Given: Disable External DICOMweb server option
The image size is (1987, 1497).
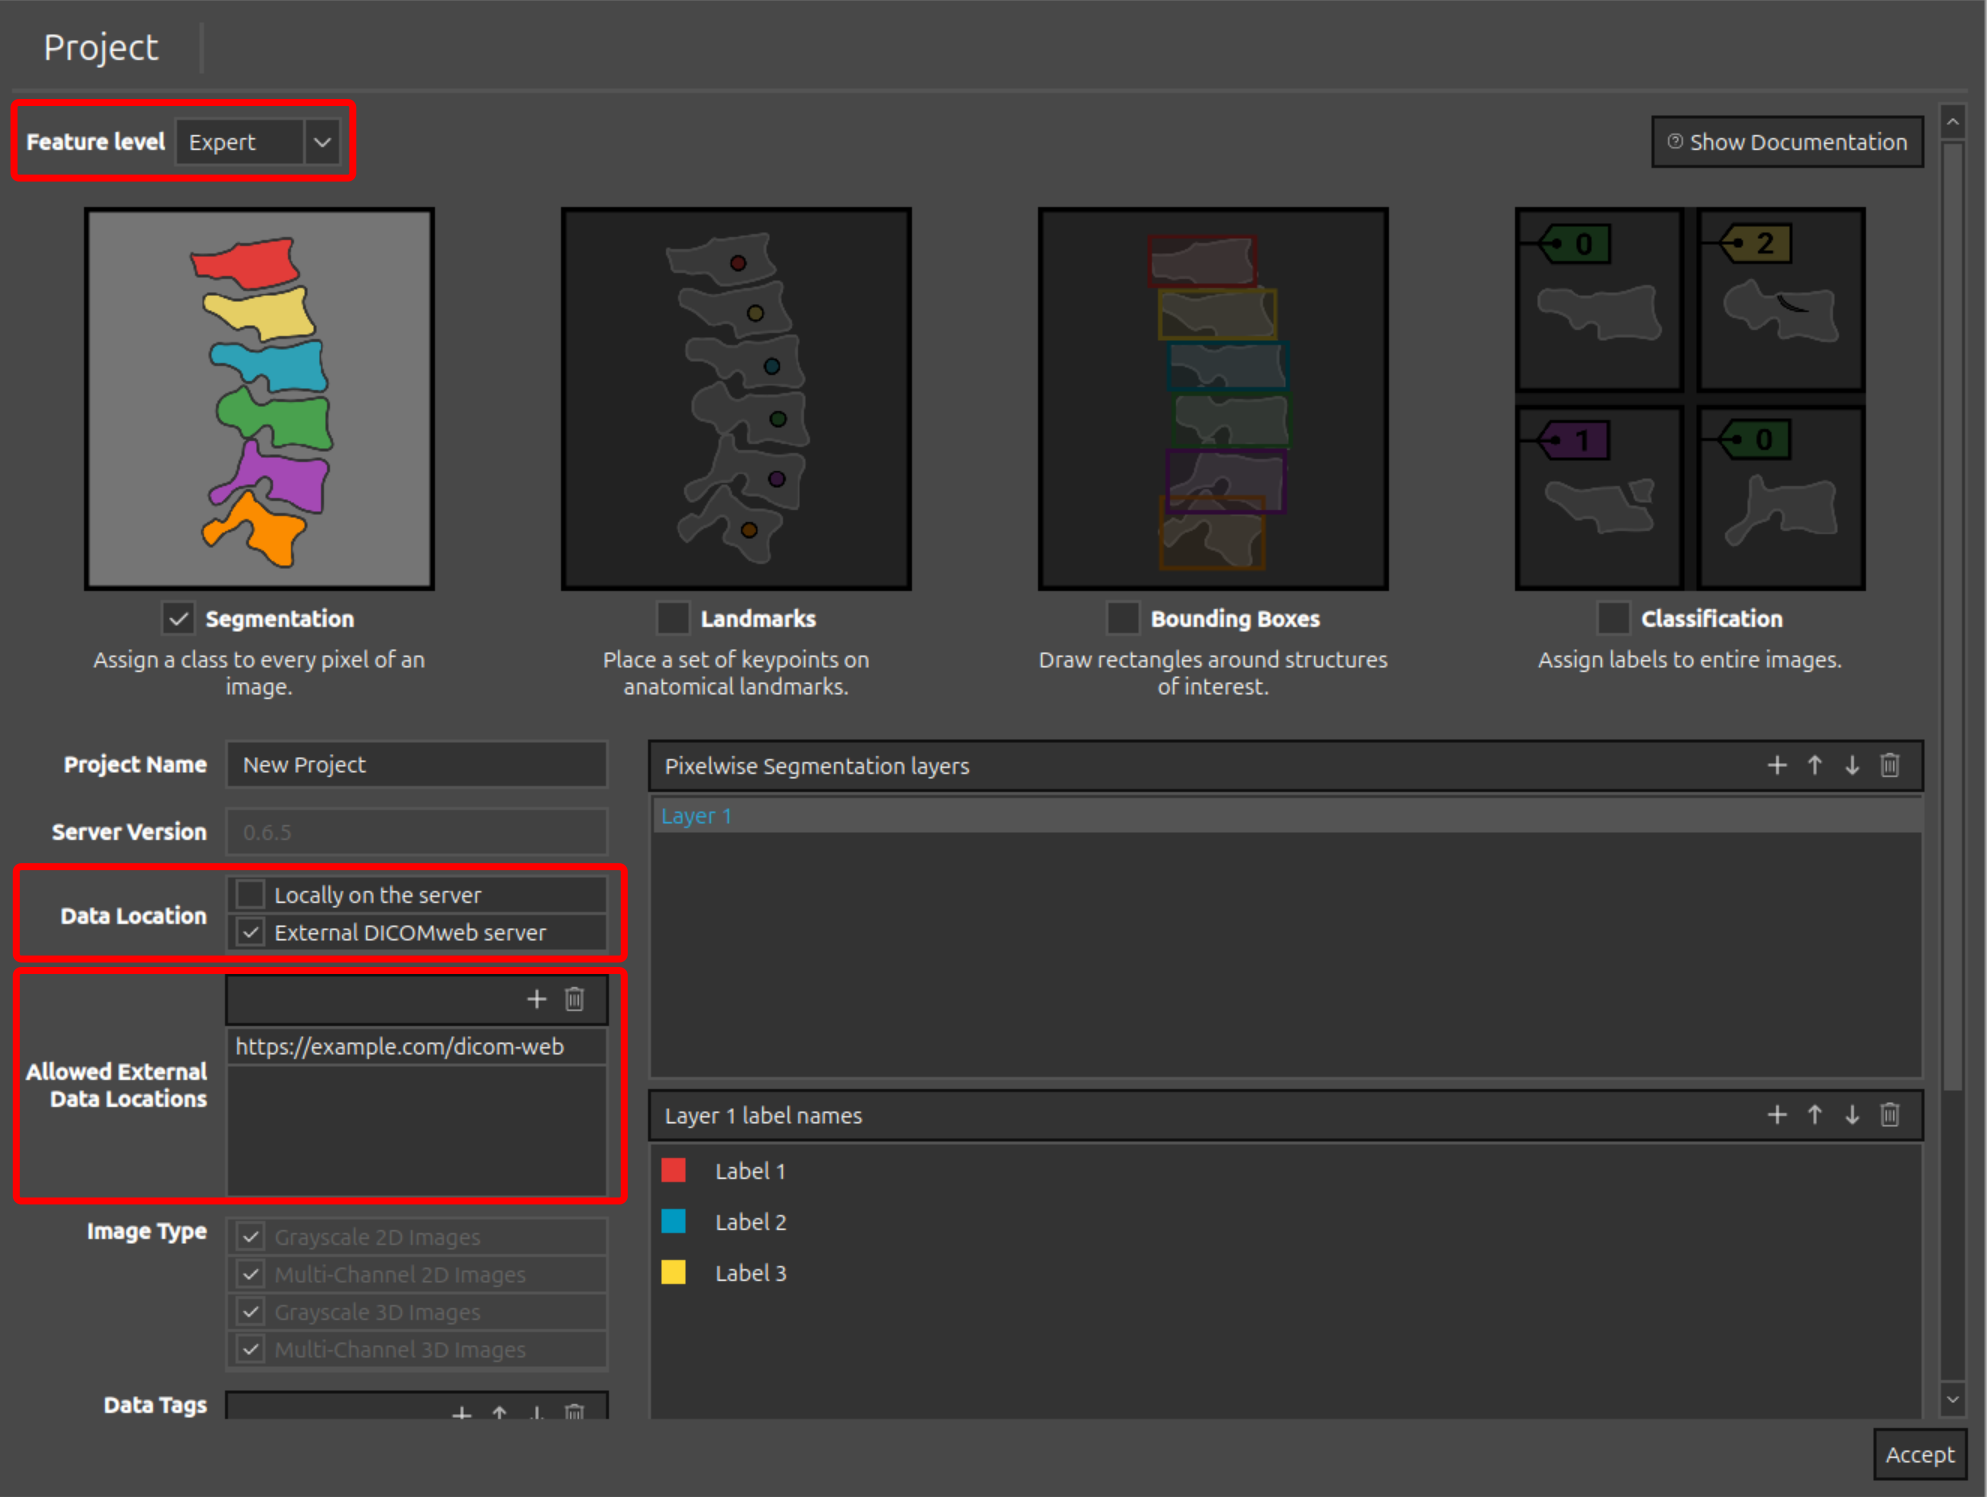Looking at the screenshot, I should click(x=249, y=932).
